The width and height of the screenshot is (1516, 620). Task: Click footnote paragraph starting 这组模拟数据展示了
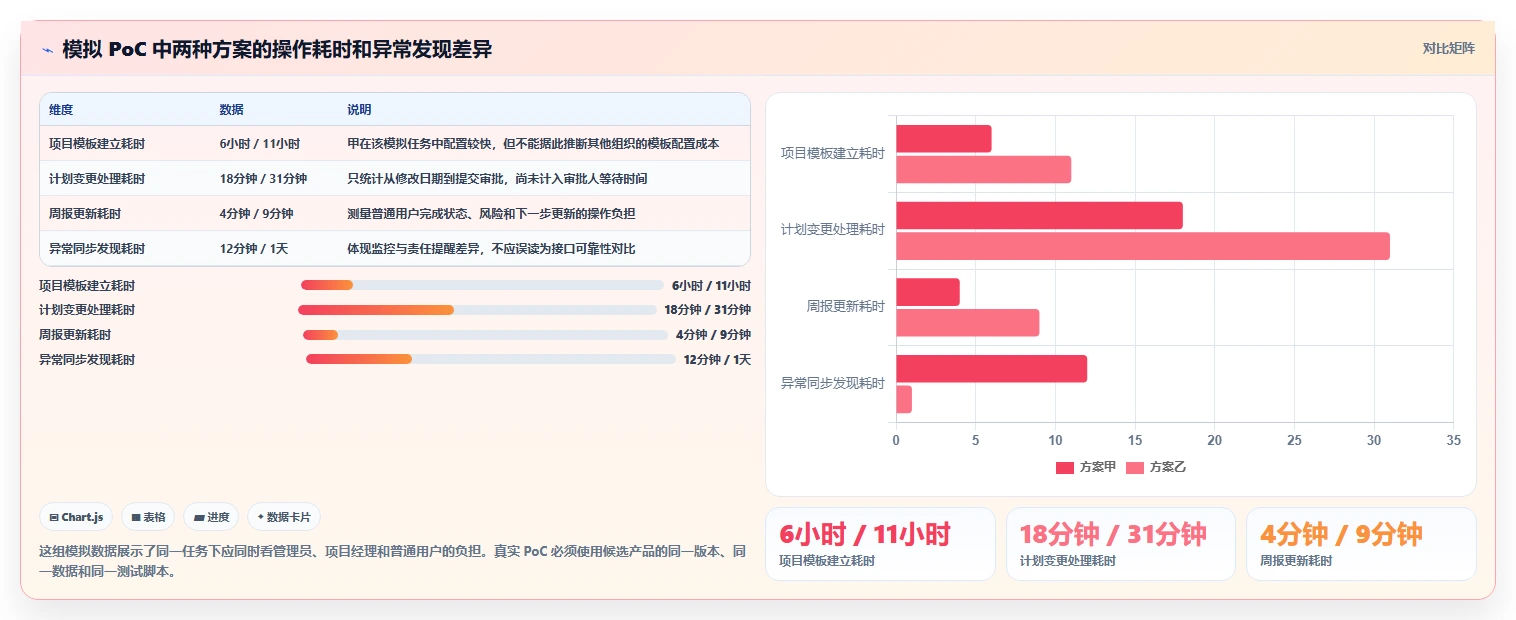(x=392, y=562)
